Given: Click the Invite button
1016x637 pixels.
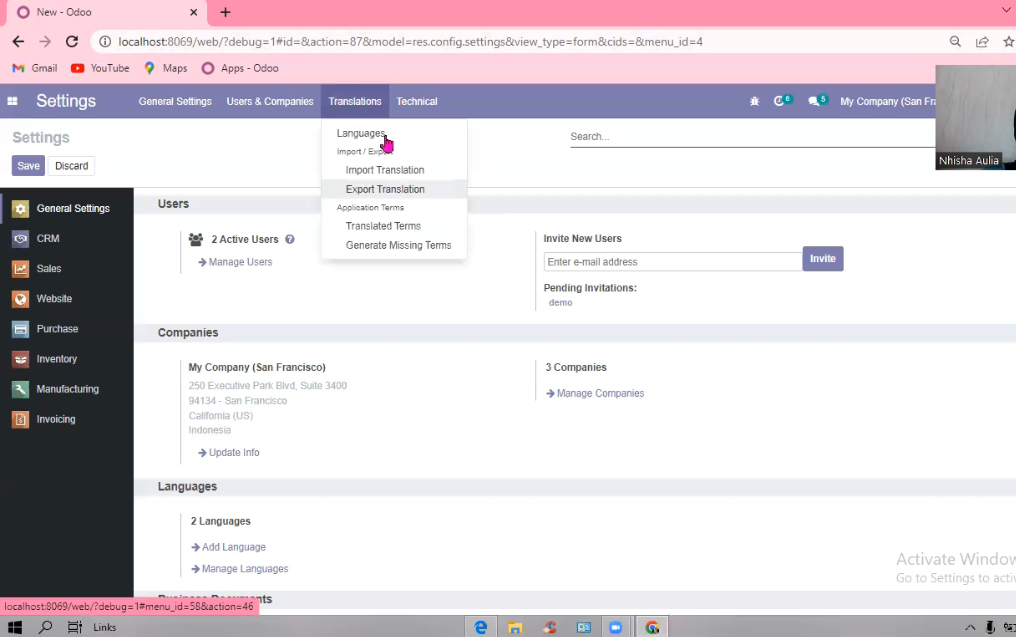Looking at the screenshot, I should 822,259.
